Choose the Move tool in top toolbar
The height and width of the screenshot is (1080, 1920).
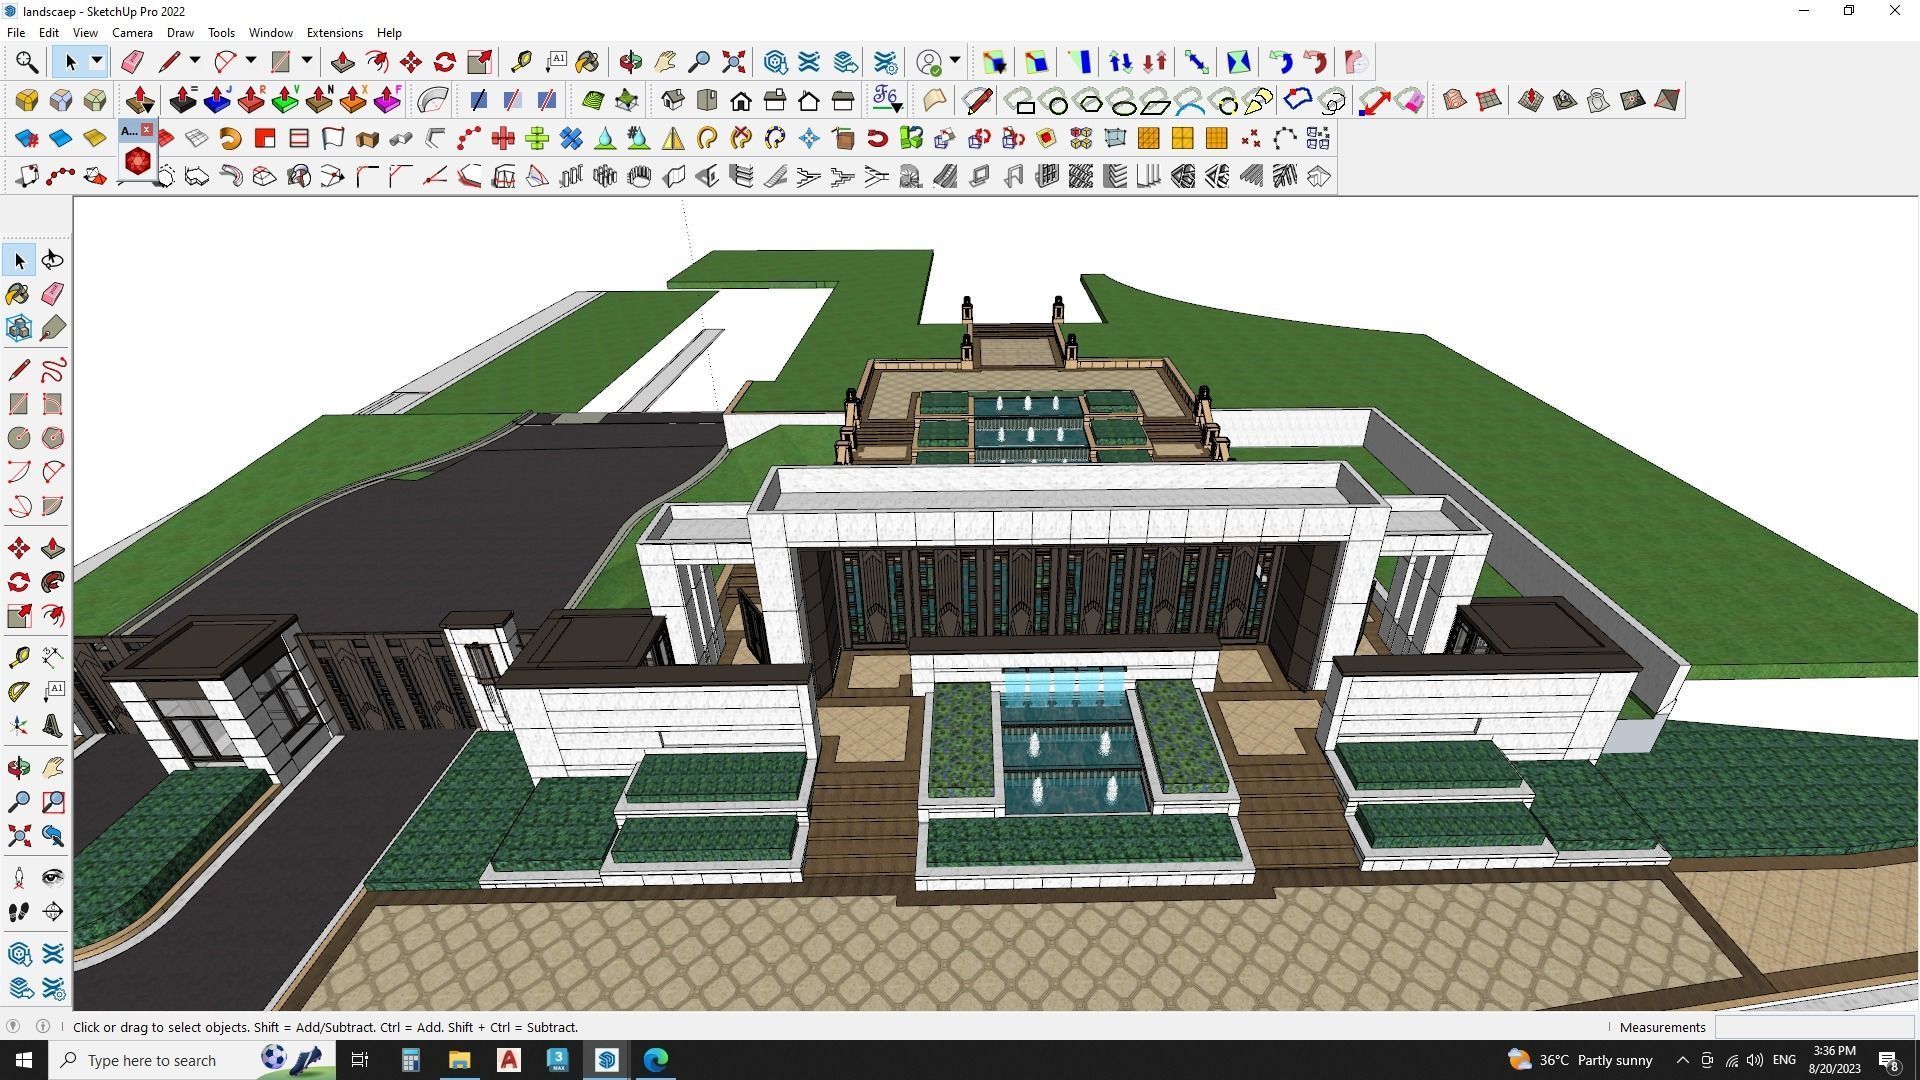(x=411, y=62)
